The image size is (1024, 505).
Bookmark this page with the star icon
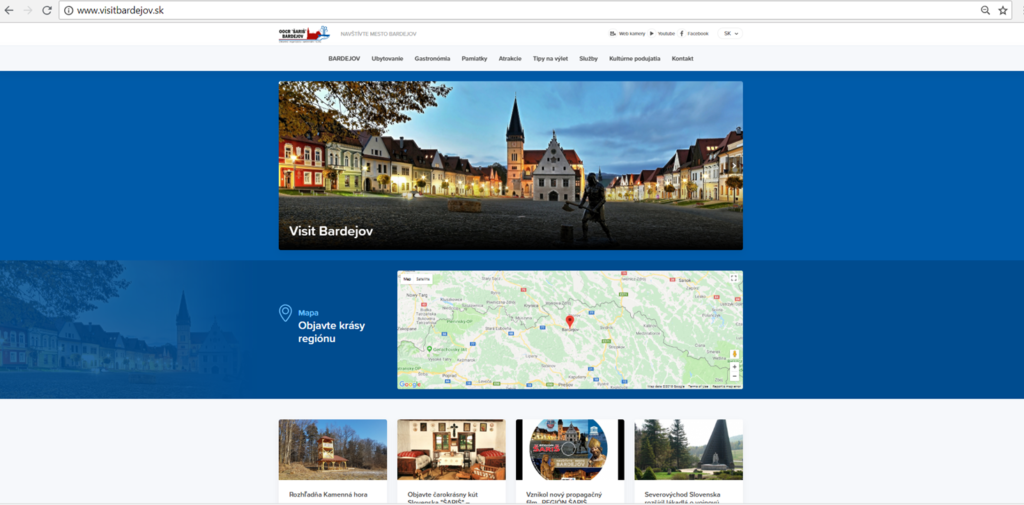pos(1003,10)
